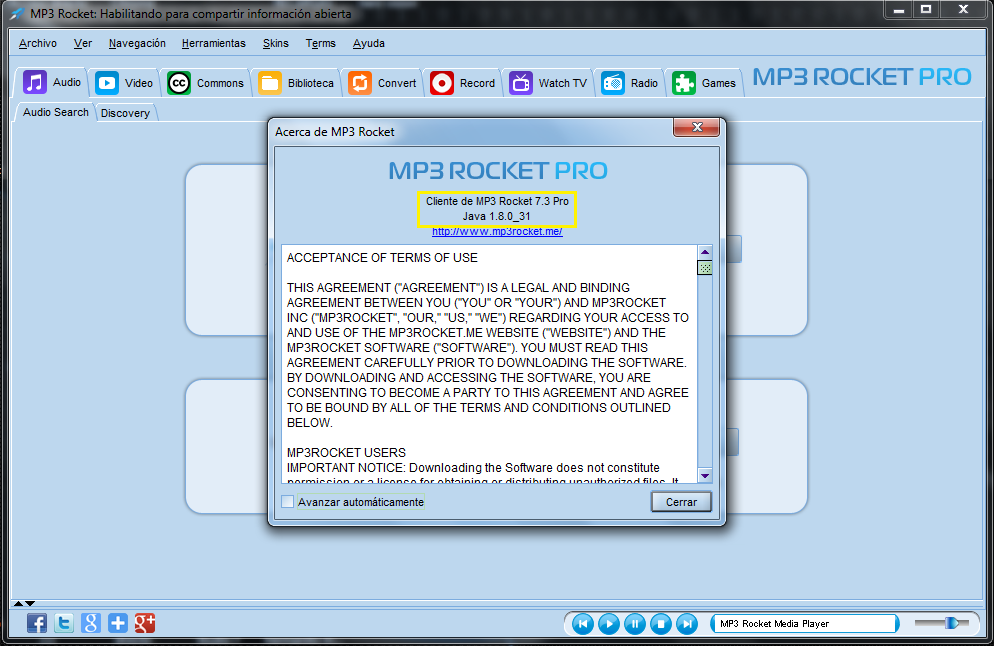The image size is (994, 646).
Task: Click the MP3ROCKET USERS heading text
Action: [x=346, y=453]
